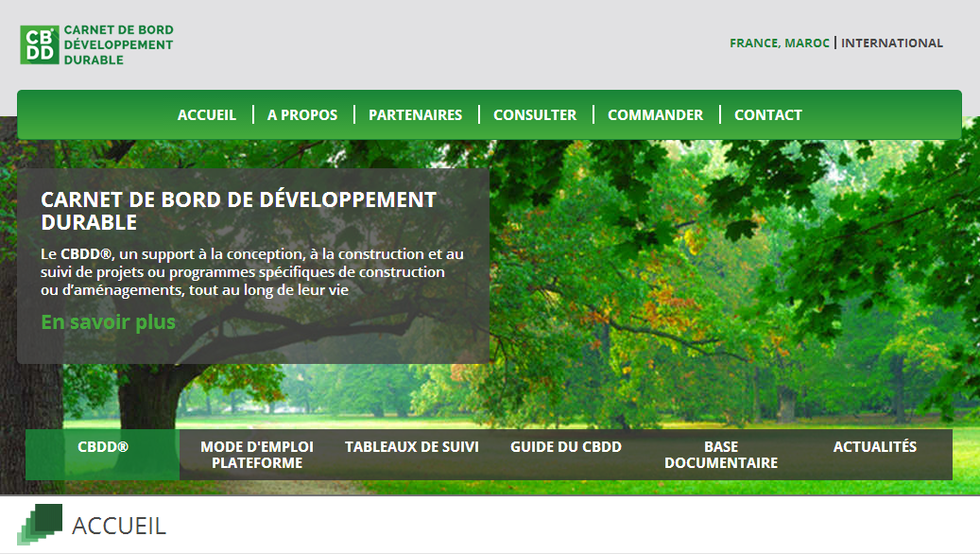980x554 pixels.
Task: Open the Tableaux de suivi tab
Action: point(412,447)
